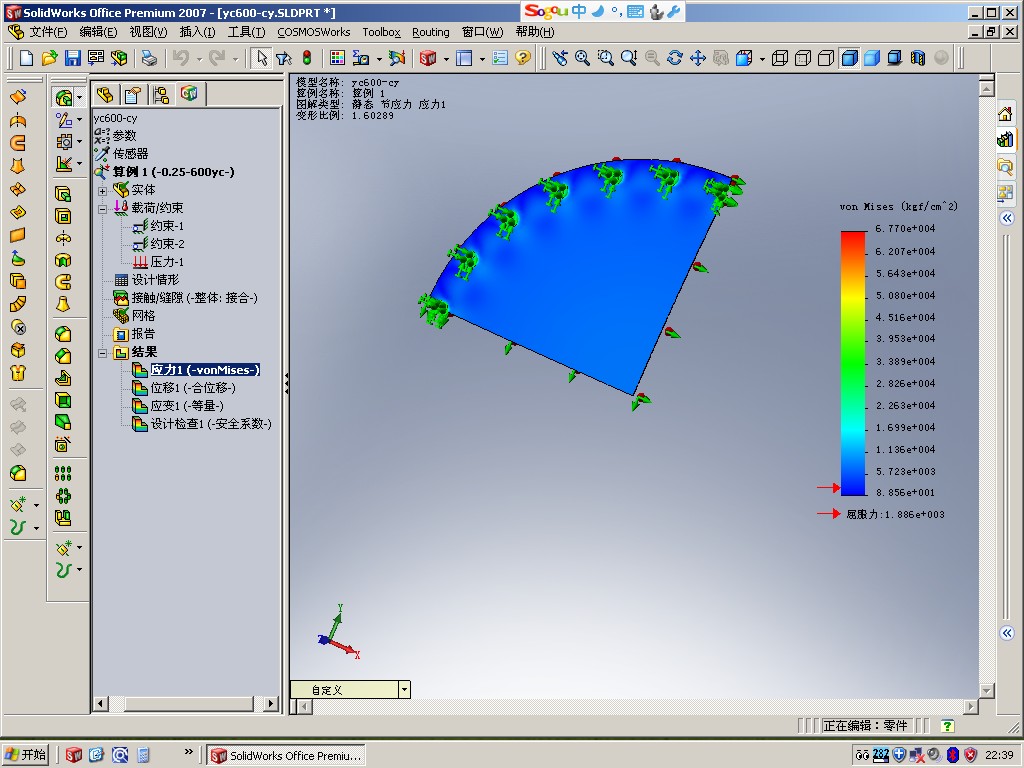Collapse the task pane with top chevron
This screenshot has height=768, width=1024.
(x=1006, y=218)
